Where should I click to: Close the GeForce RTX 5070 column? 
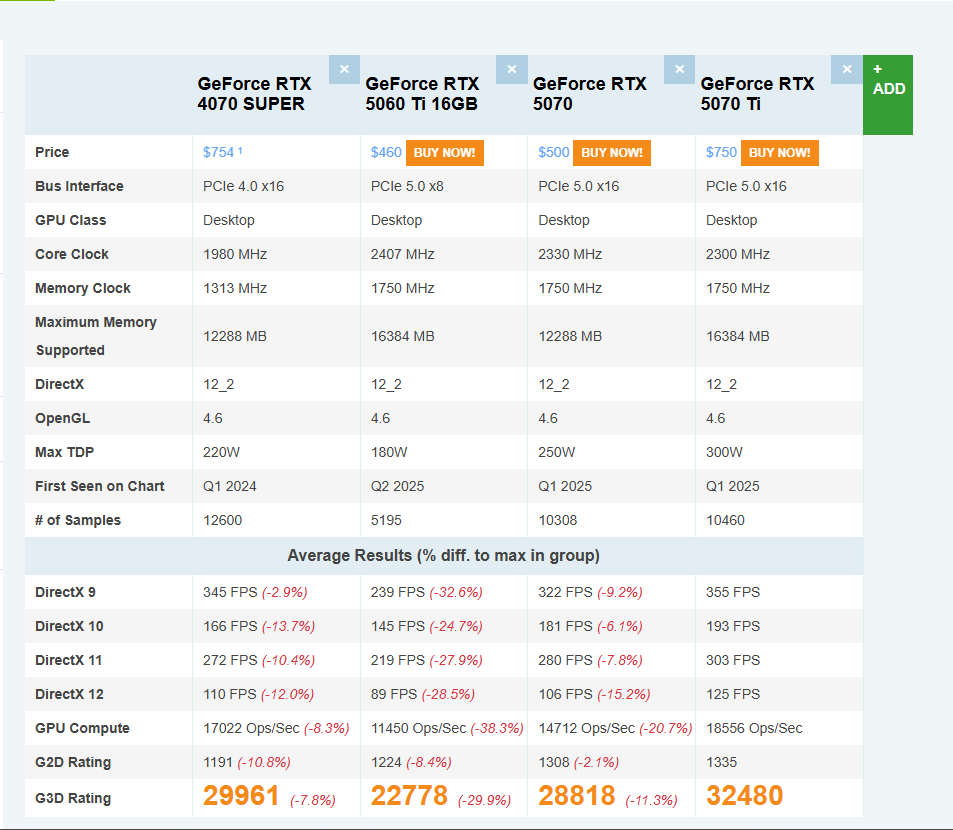click(679, 69)
